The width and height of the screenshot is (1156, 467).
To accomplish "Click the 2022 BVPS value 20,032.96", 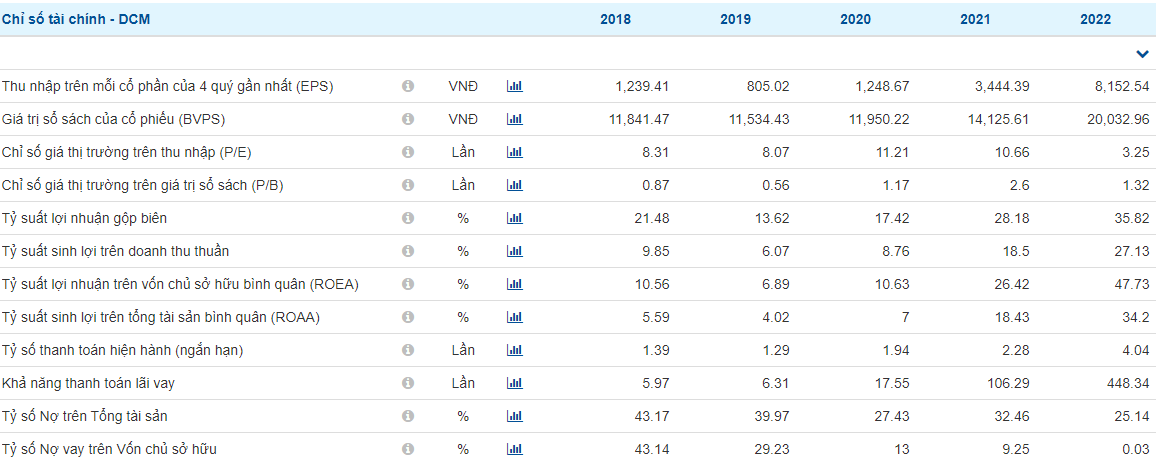I will [x=1119, y=119].
